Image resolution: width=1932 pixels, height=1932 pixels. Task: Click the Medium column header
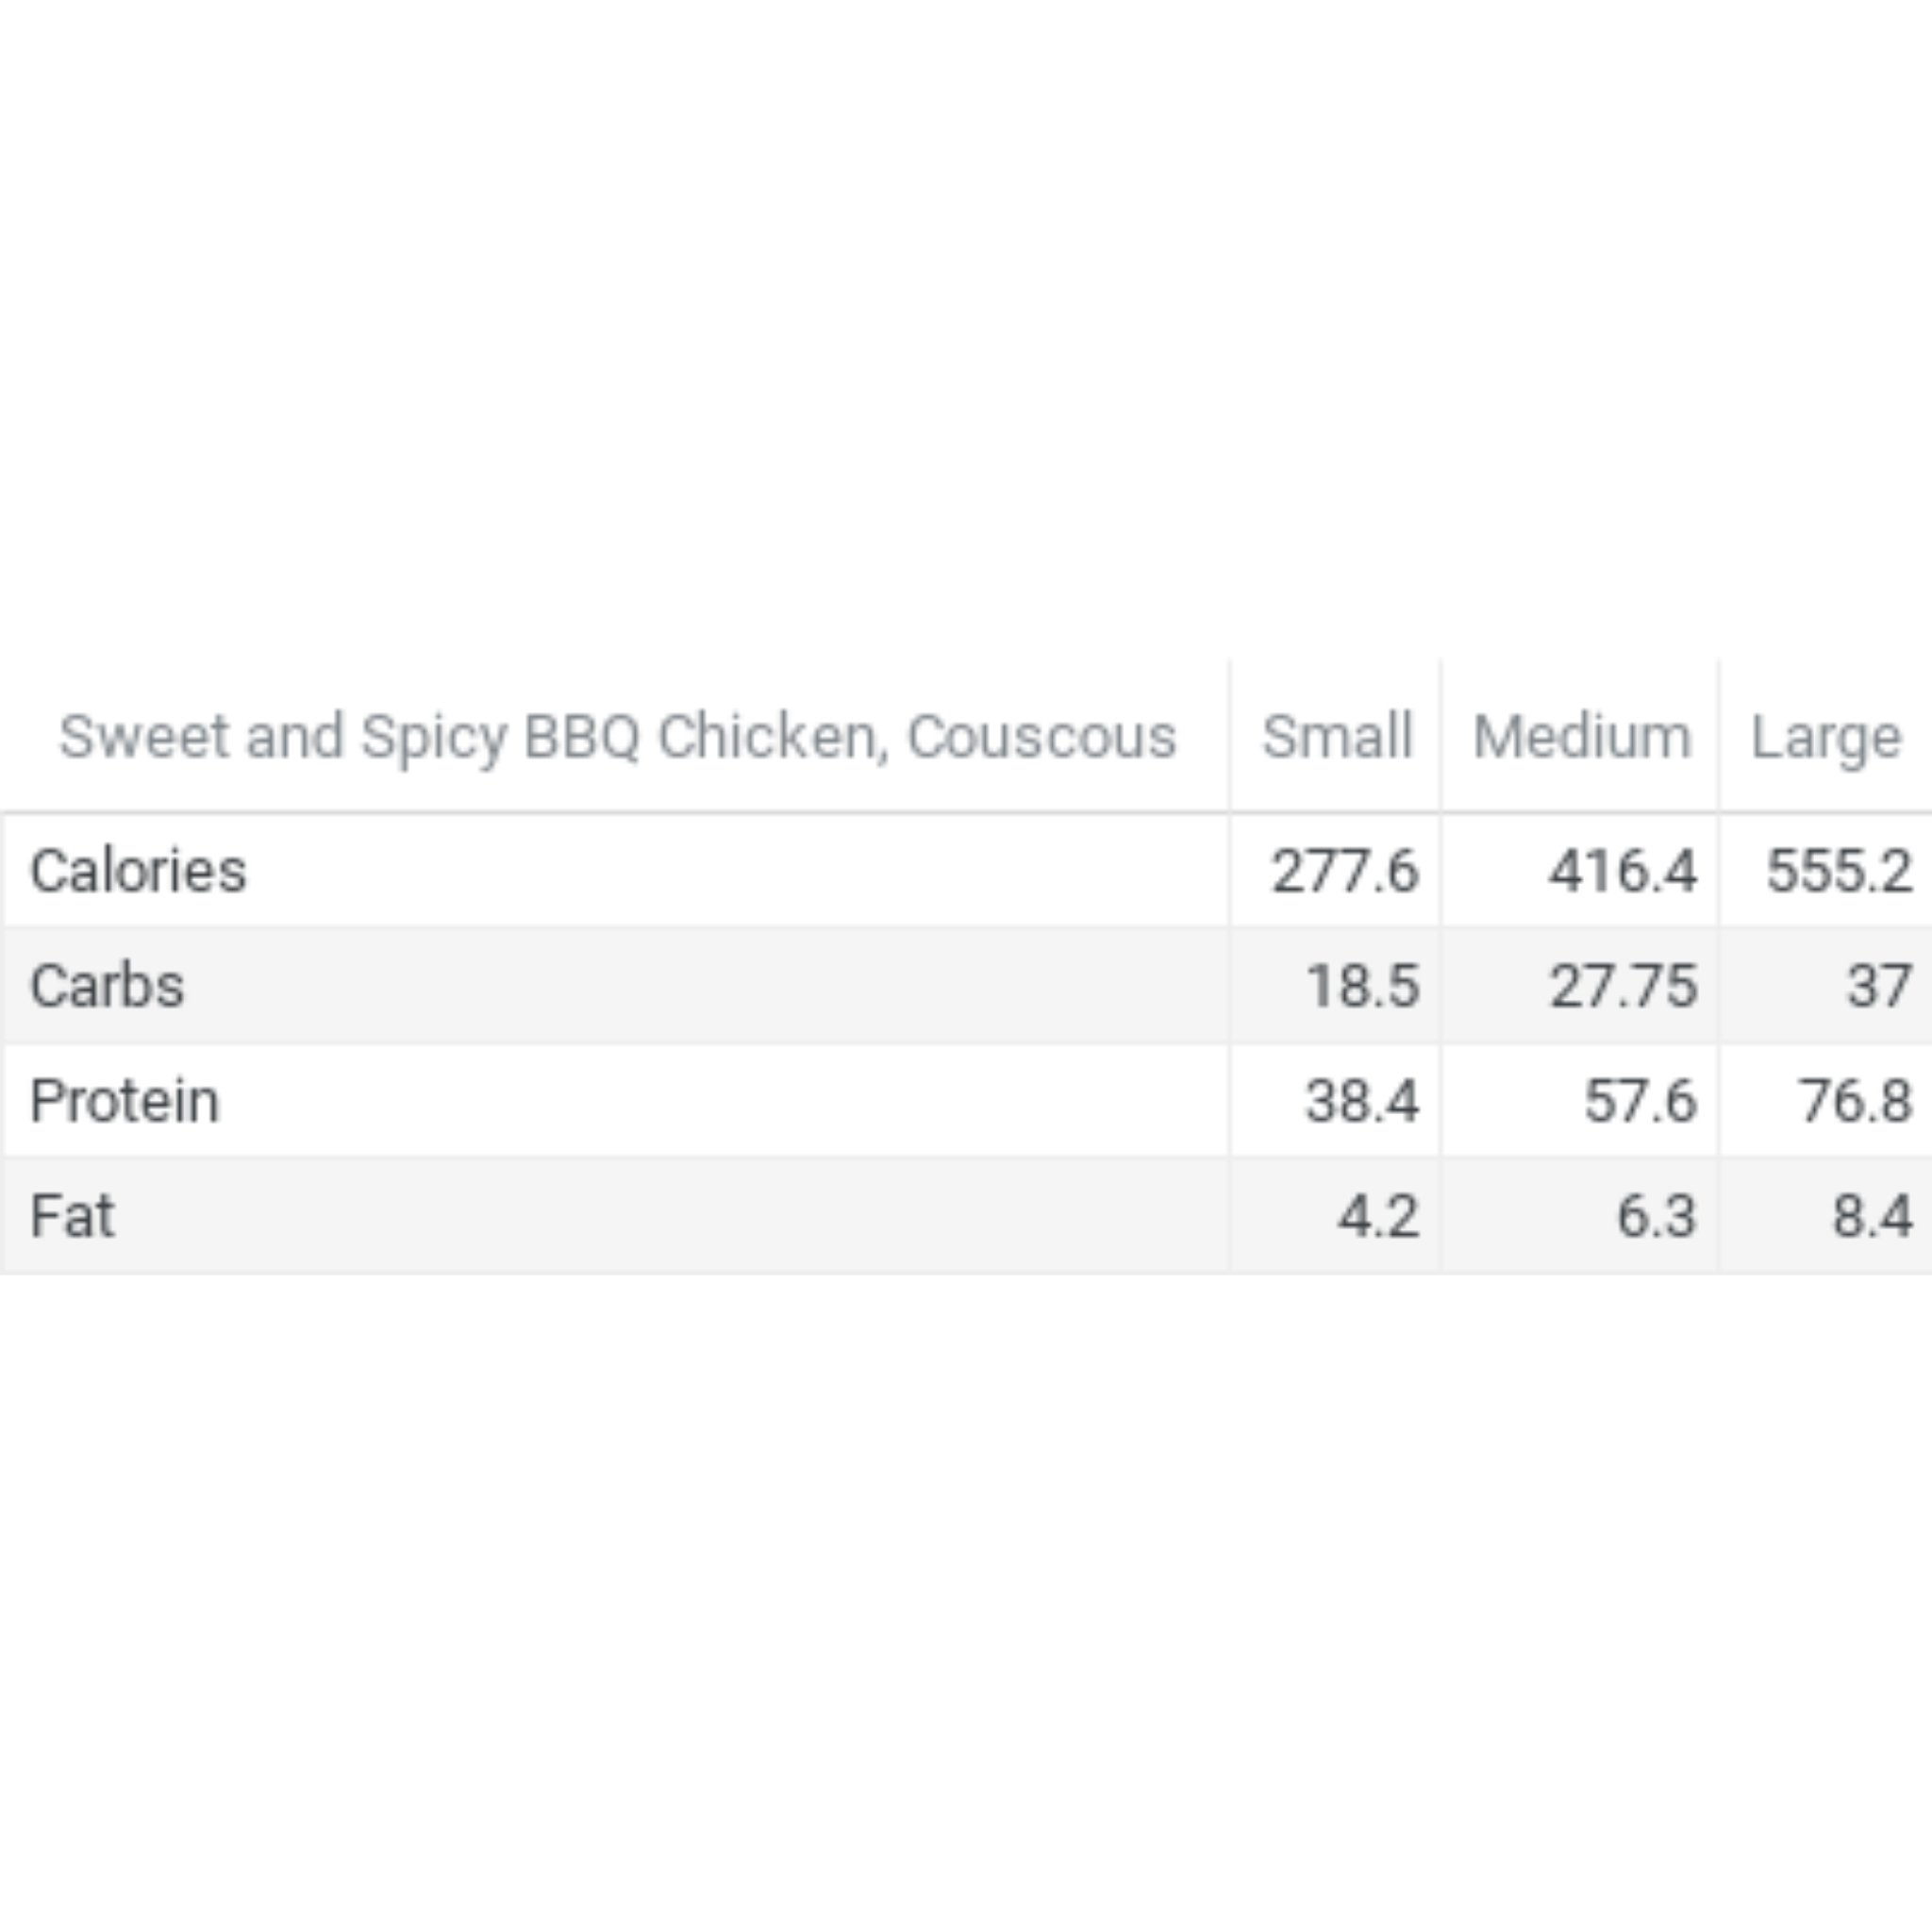coord(1582,737)
